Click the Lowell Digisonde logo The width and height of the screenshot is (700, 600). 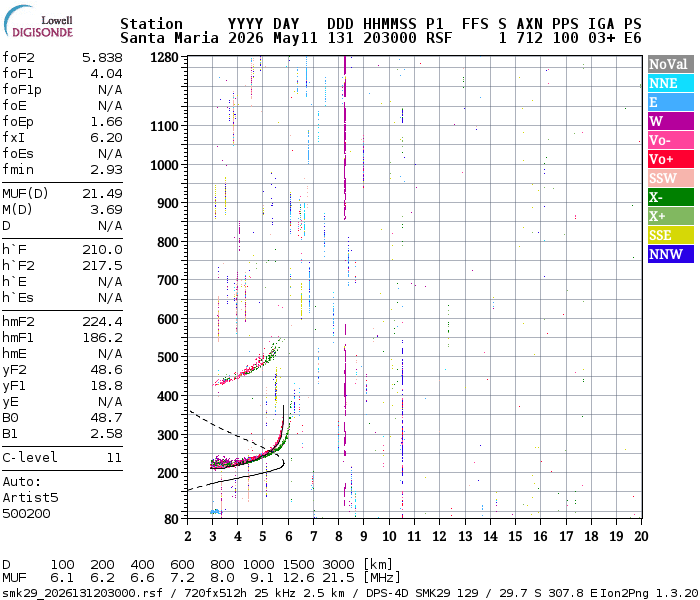38,22
